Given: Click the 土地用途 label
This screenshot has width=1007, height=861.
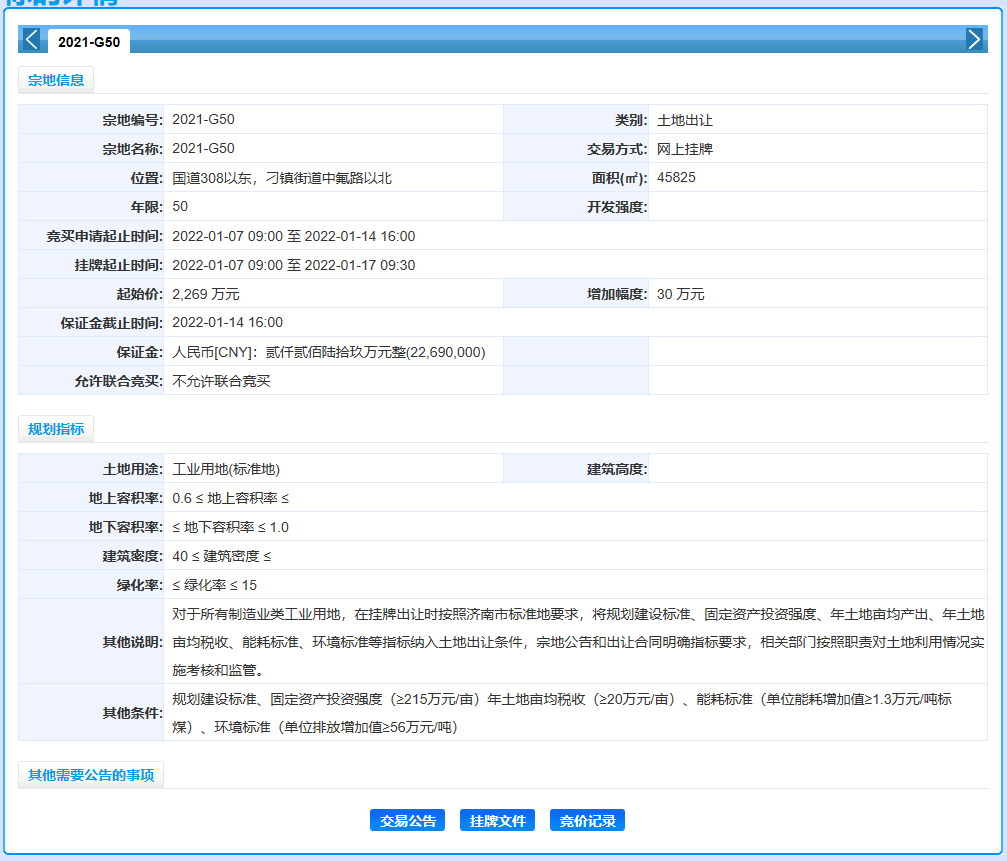Looking at the screenshot, I should [132, 469].
